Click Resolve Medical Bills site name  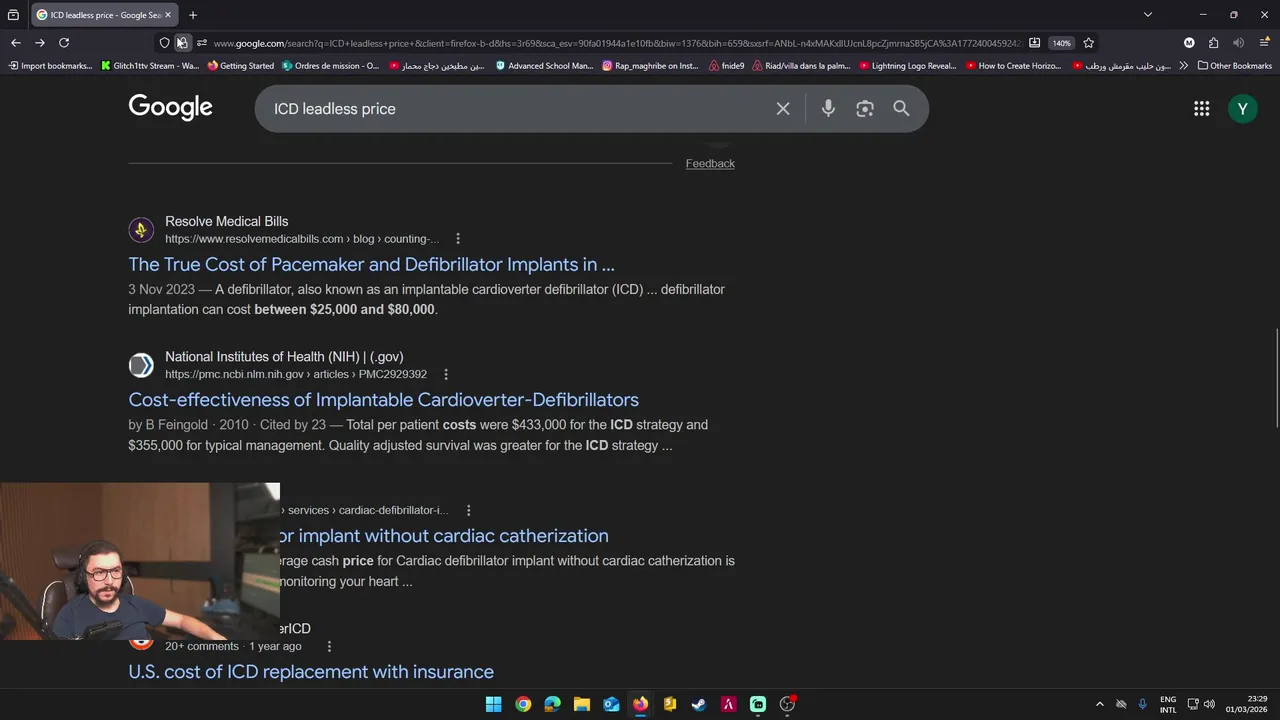226,222
